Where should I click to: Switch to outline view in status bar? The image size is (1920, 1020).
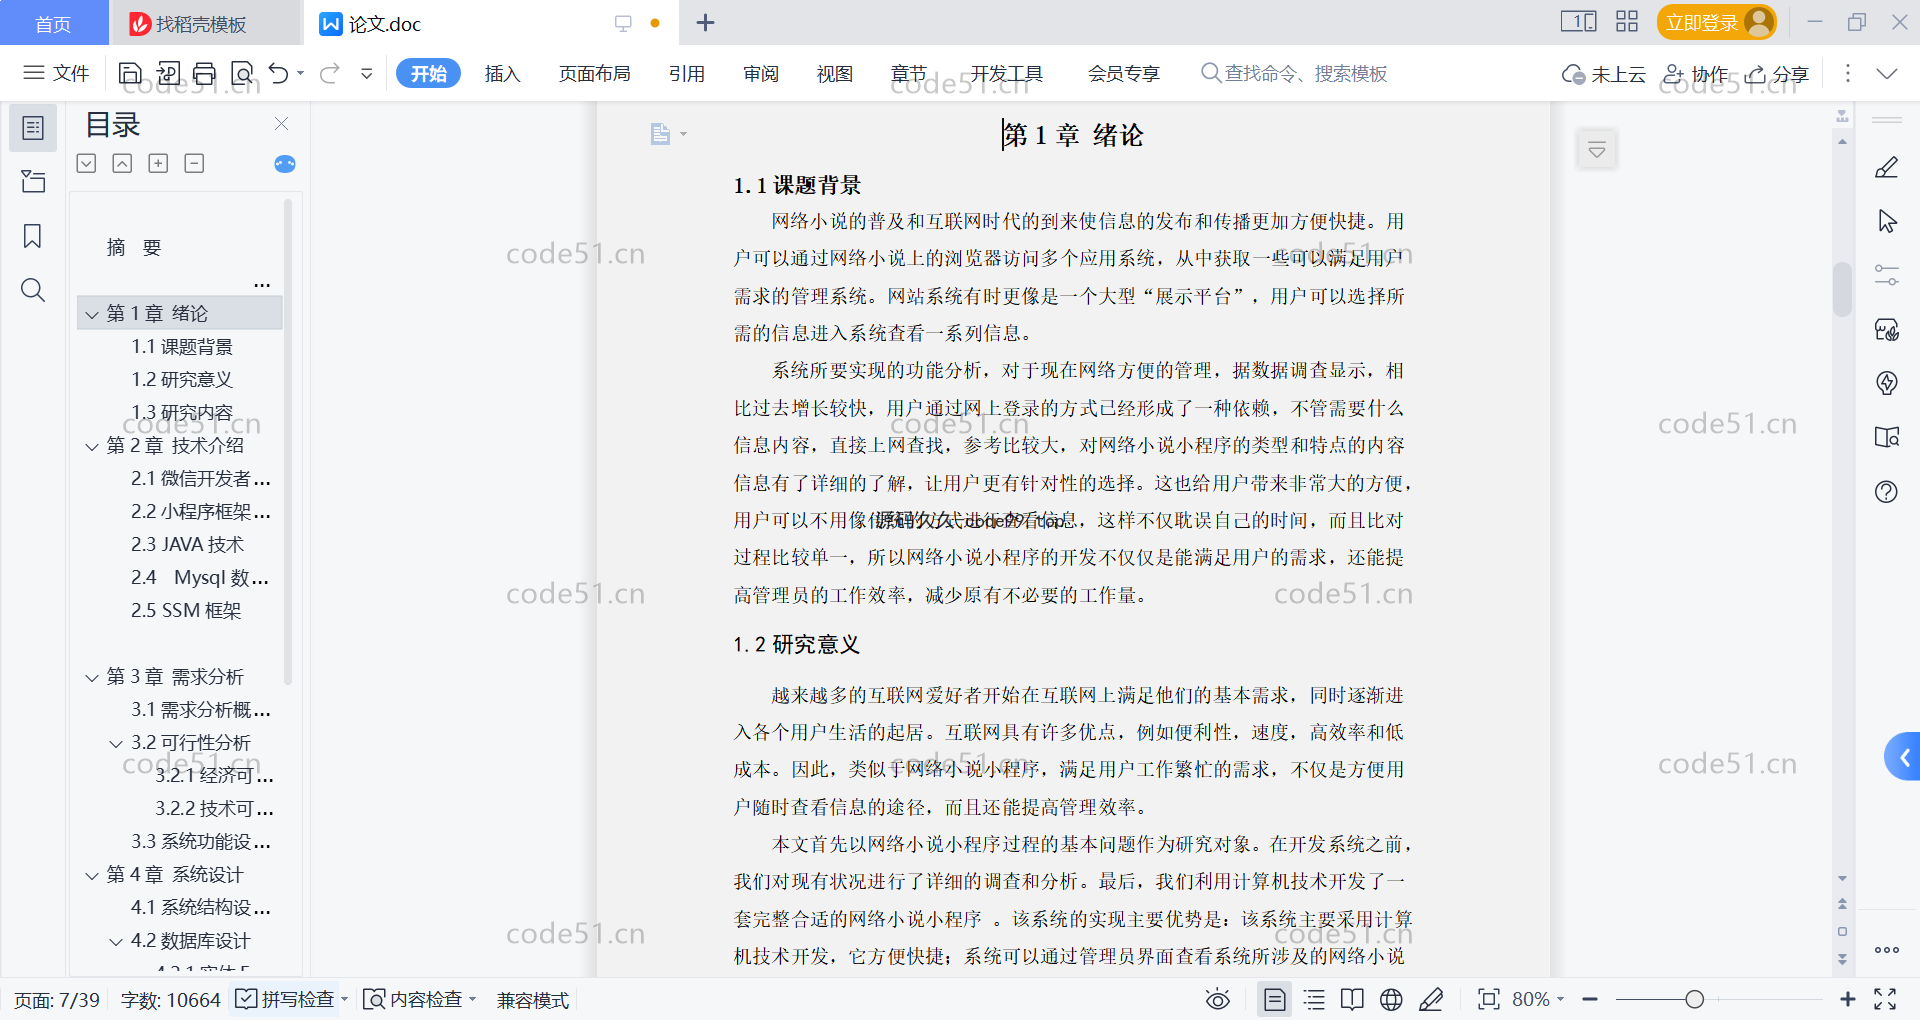pyautogui.click(x=1314, y=999)
